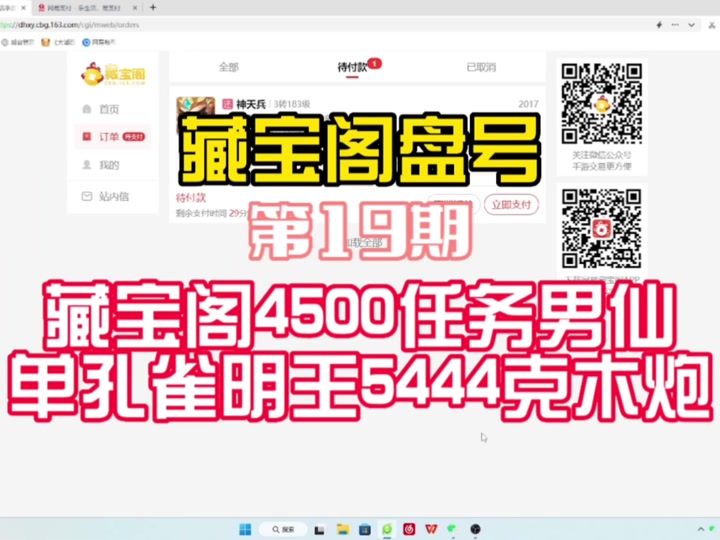720x540 pixels.
Task: Open WPS Office from taskbar
Action: (x=431, y=529)
